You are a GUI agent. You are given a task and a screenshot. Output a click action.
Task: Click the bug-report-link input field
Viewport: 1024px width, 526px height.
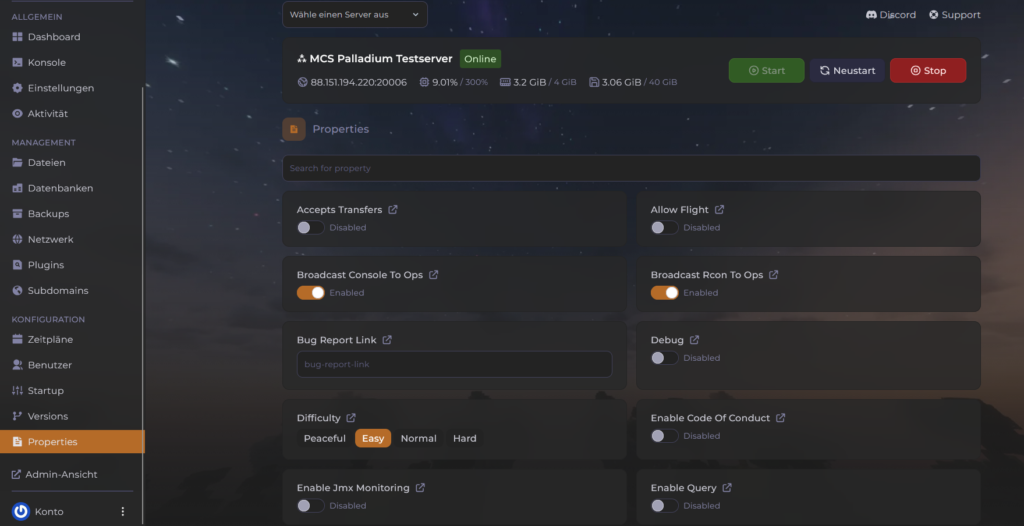click(455, 364)
